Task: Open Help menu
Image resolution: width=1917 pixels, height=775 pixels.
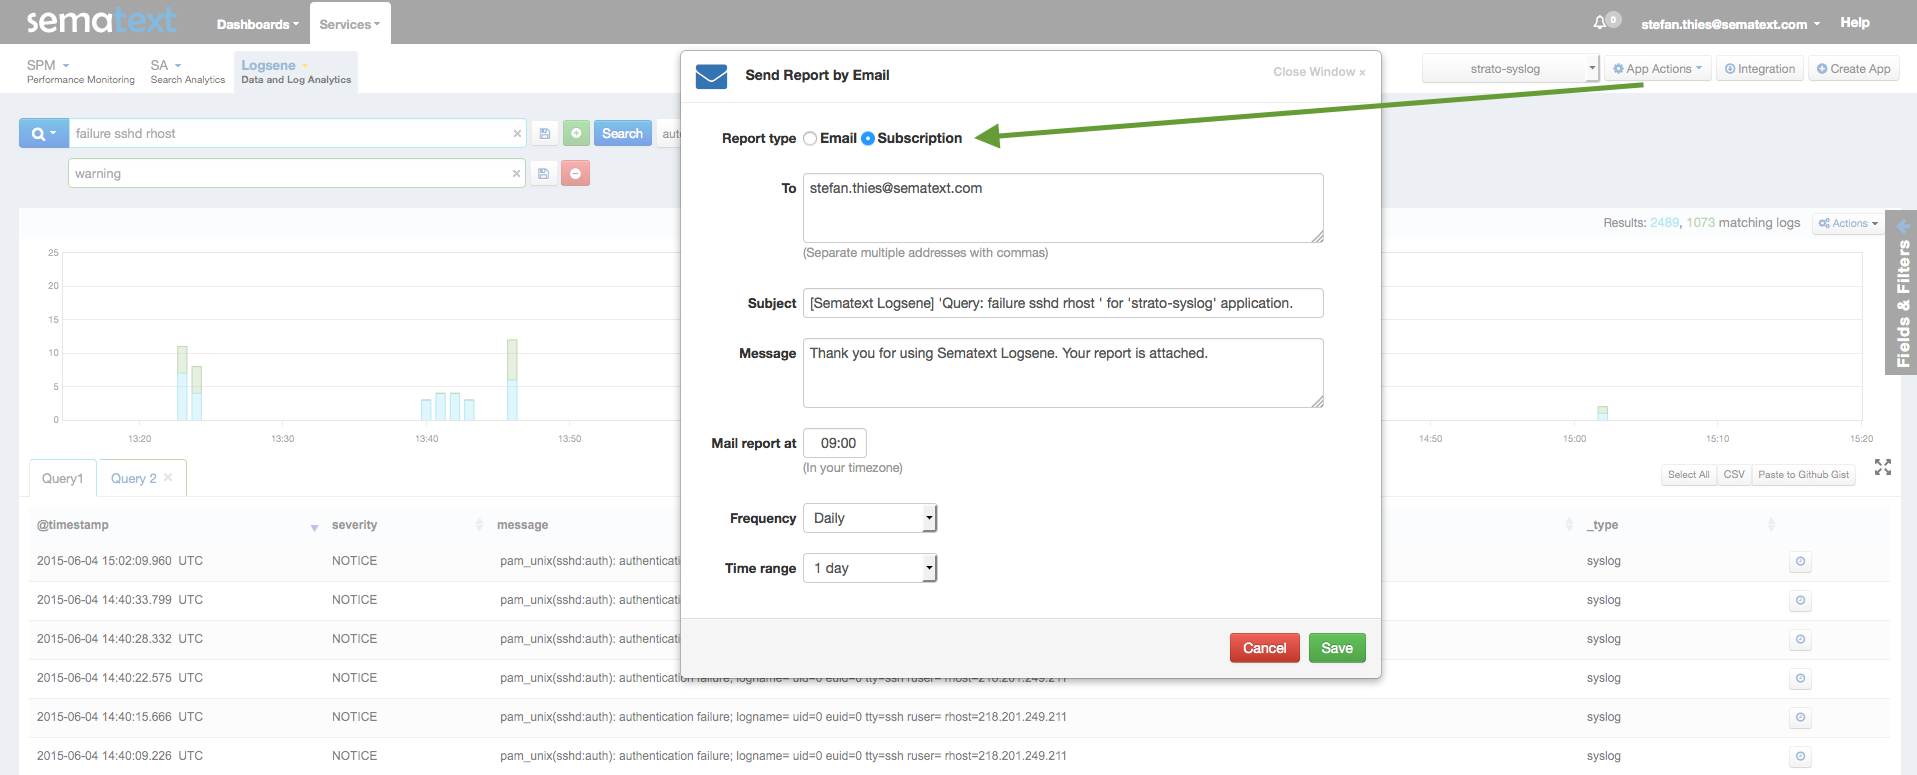Action: tap(1855, 22)
